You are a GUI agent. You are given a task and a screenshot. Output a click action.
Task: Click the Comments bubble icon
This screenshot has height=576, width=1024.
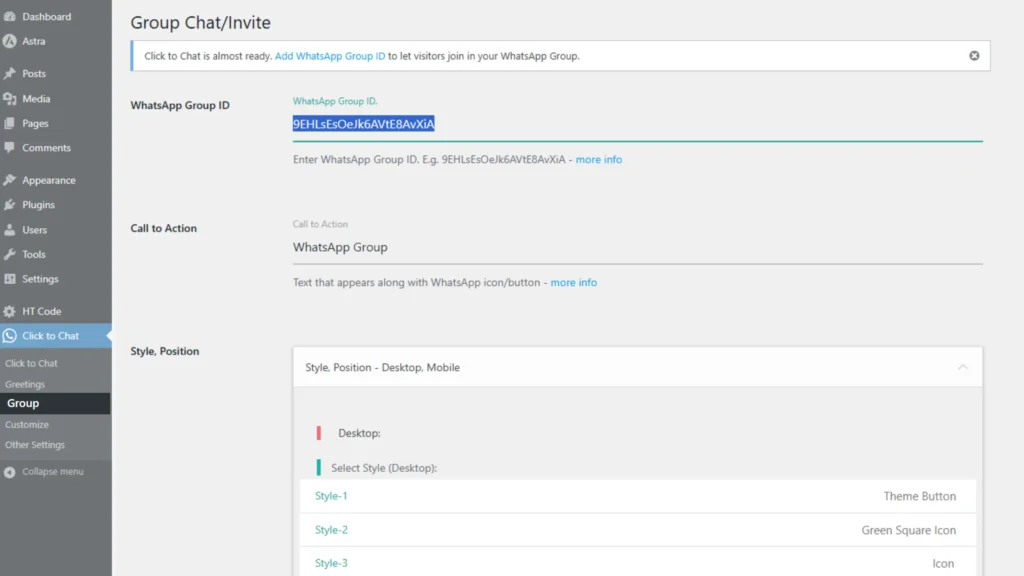tap(10, 148)
